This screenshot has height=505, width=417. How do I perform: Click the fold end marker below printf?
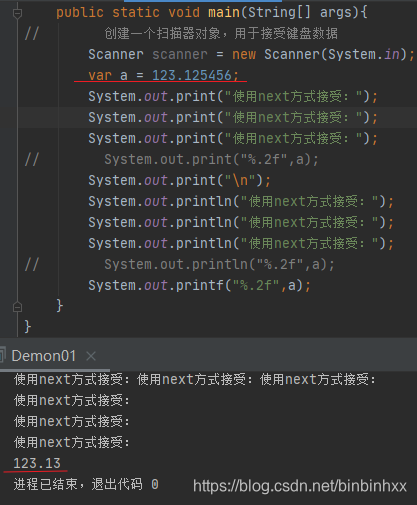click(17, 306)
